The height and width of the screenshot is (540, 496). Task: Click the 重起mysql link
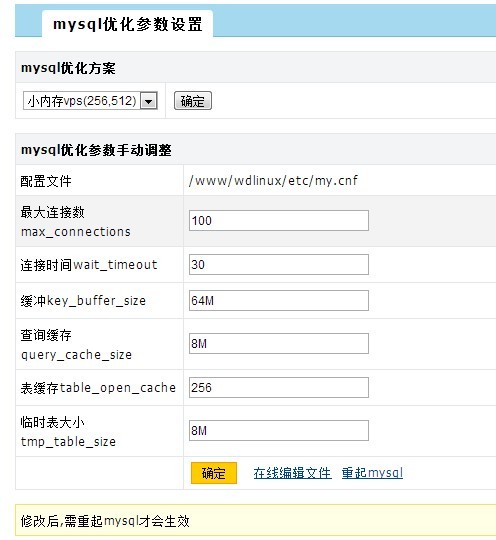372,473
